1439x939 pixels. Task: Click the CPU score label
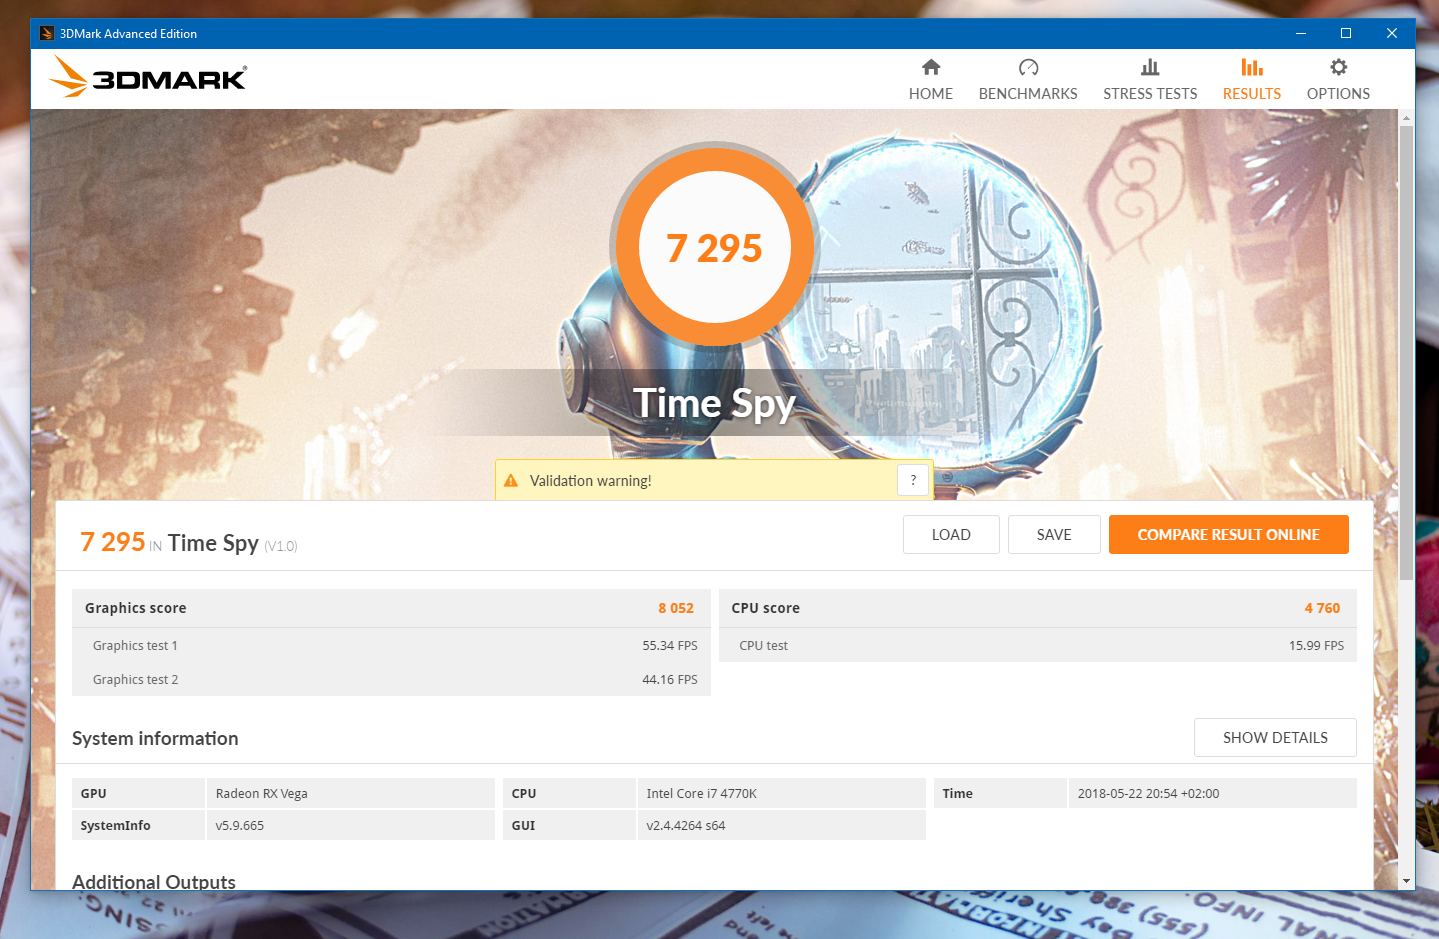[x=766, y=608]
